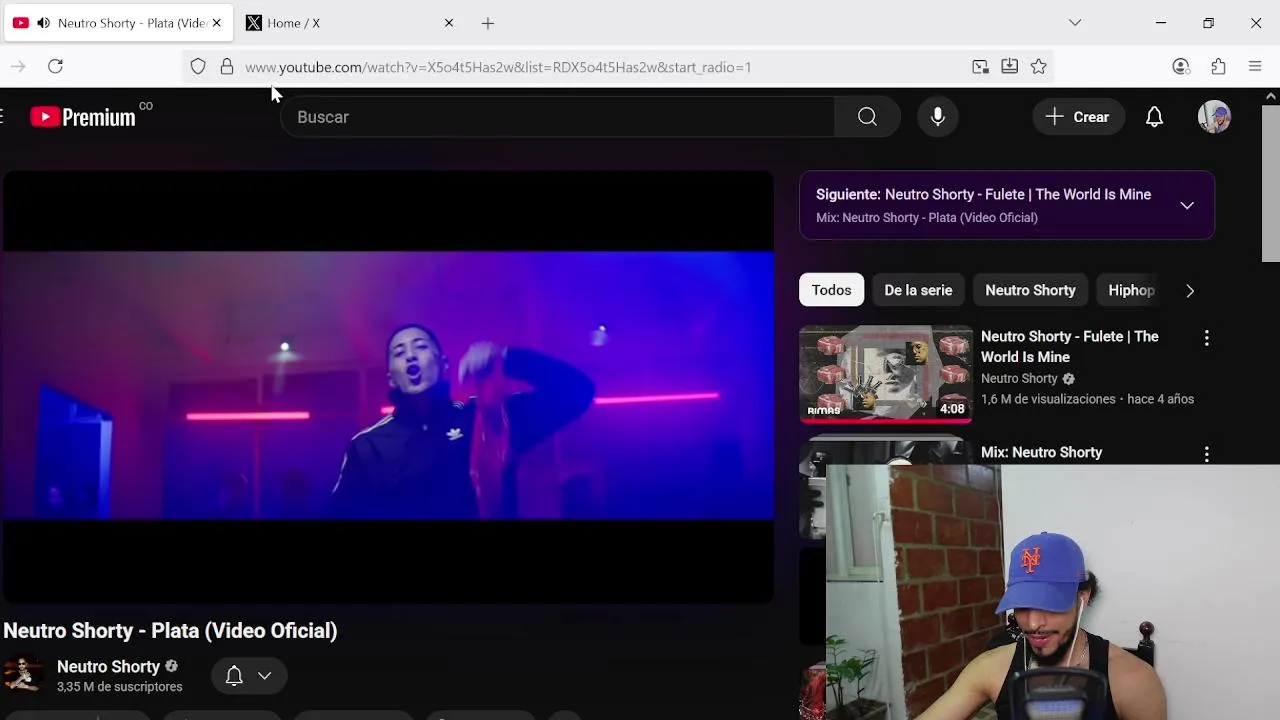Open options menu for Mix: Neutro Shorty
1280x720 pixels.
[x=1207, y=454]
